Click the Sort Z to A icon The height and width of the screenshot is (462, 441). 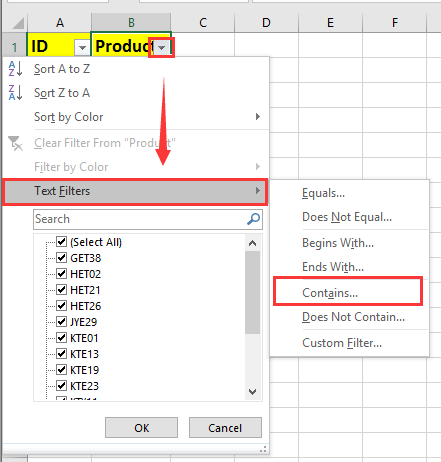click(15, 93)
